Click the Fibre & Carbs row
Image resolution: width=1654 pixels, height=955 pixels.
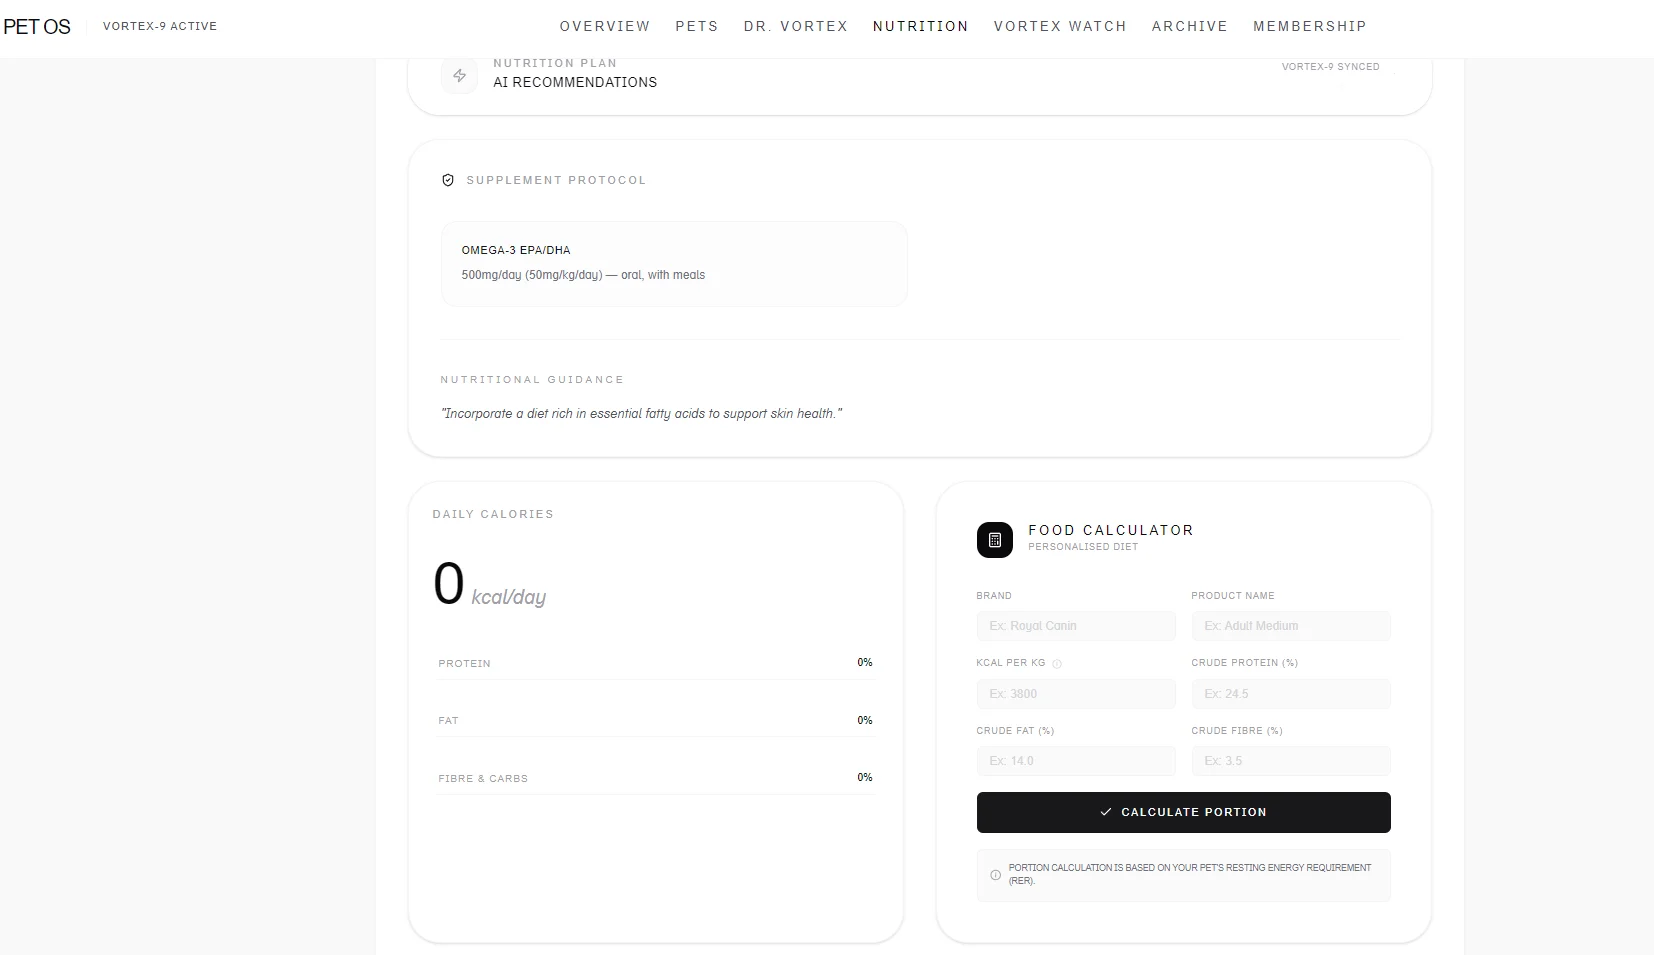(x=655, y=778)
